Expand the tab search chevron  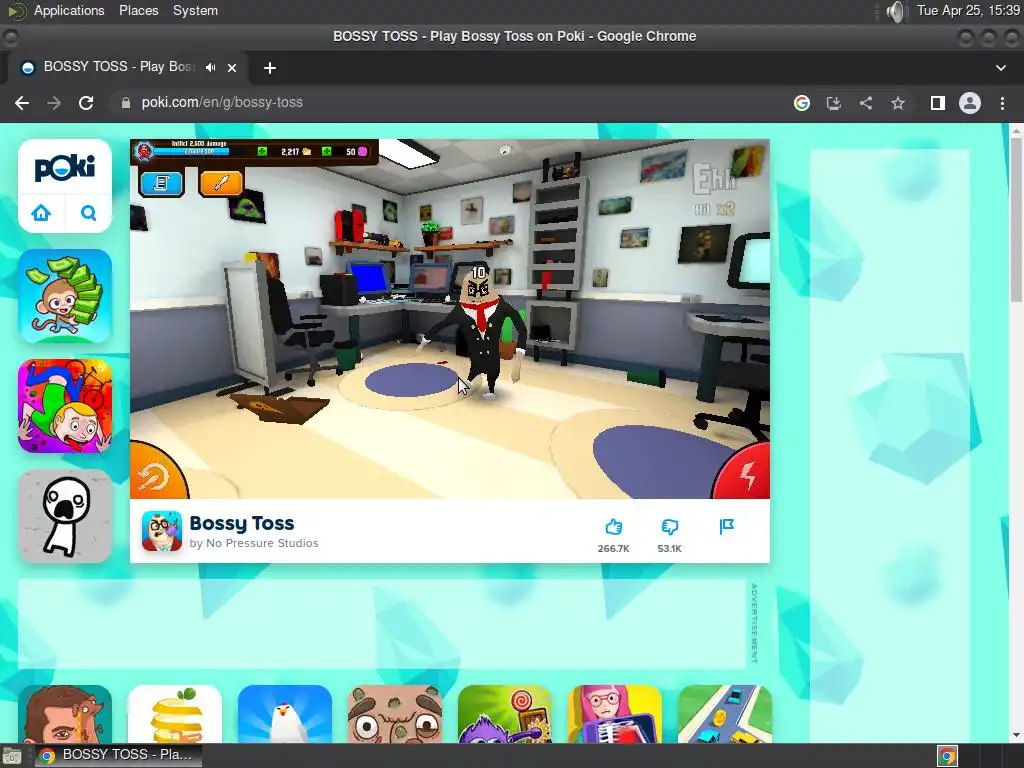point(1000,67)
